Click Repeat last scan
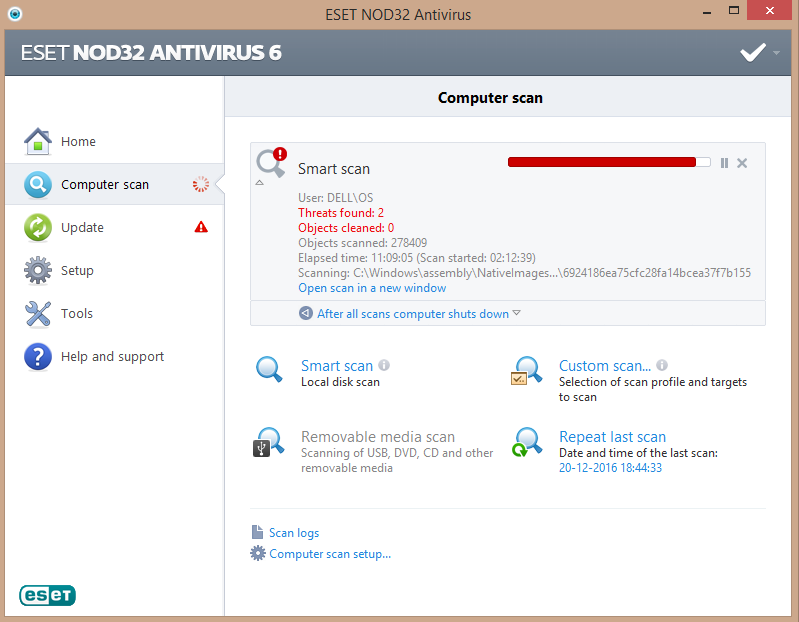The height and width of the screenshot is (622, 799). click(612, 437)
